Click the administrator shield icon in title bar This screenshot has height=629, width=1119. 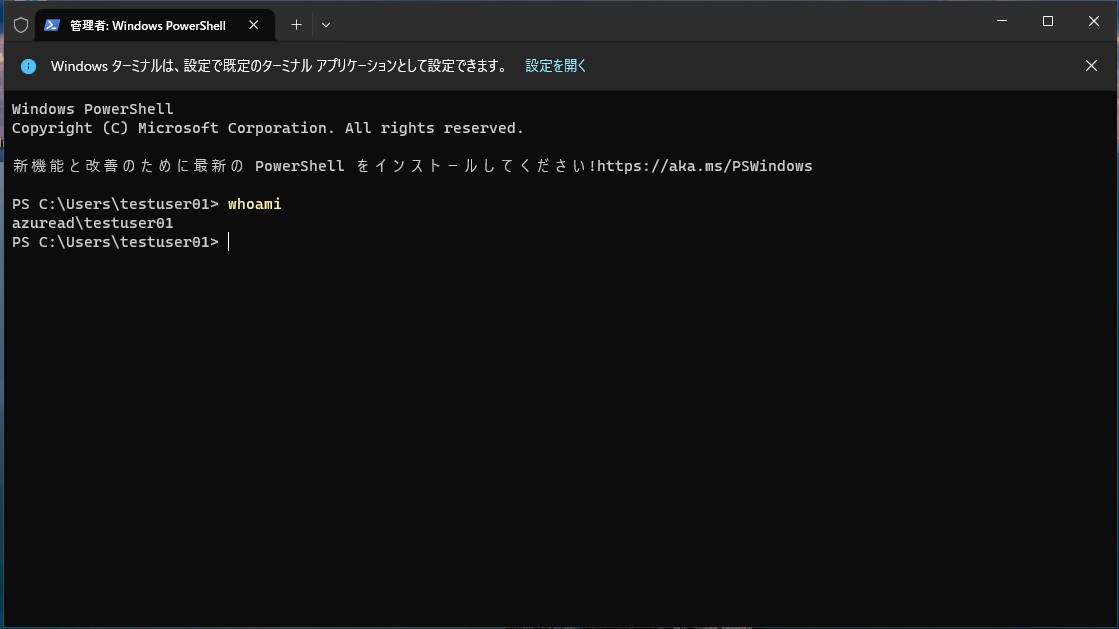(20, 25)
